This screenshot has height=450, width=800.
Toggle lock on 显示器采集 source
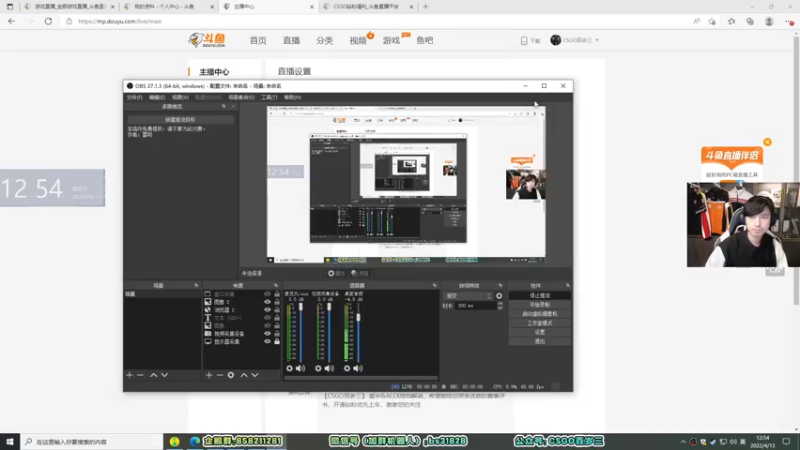(x=277, y=341)
